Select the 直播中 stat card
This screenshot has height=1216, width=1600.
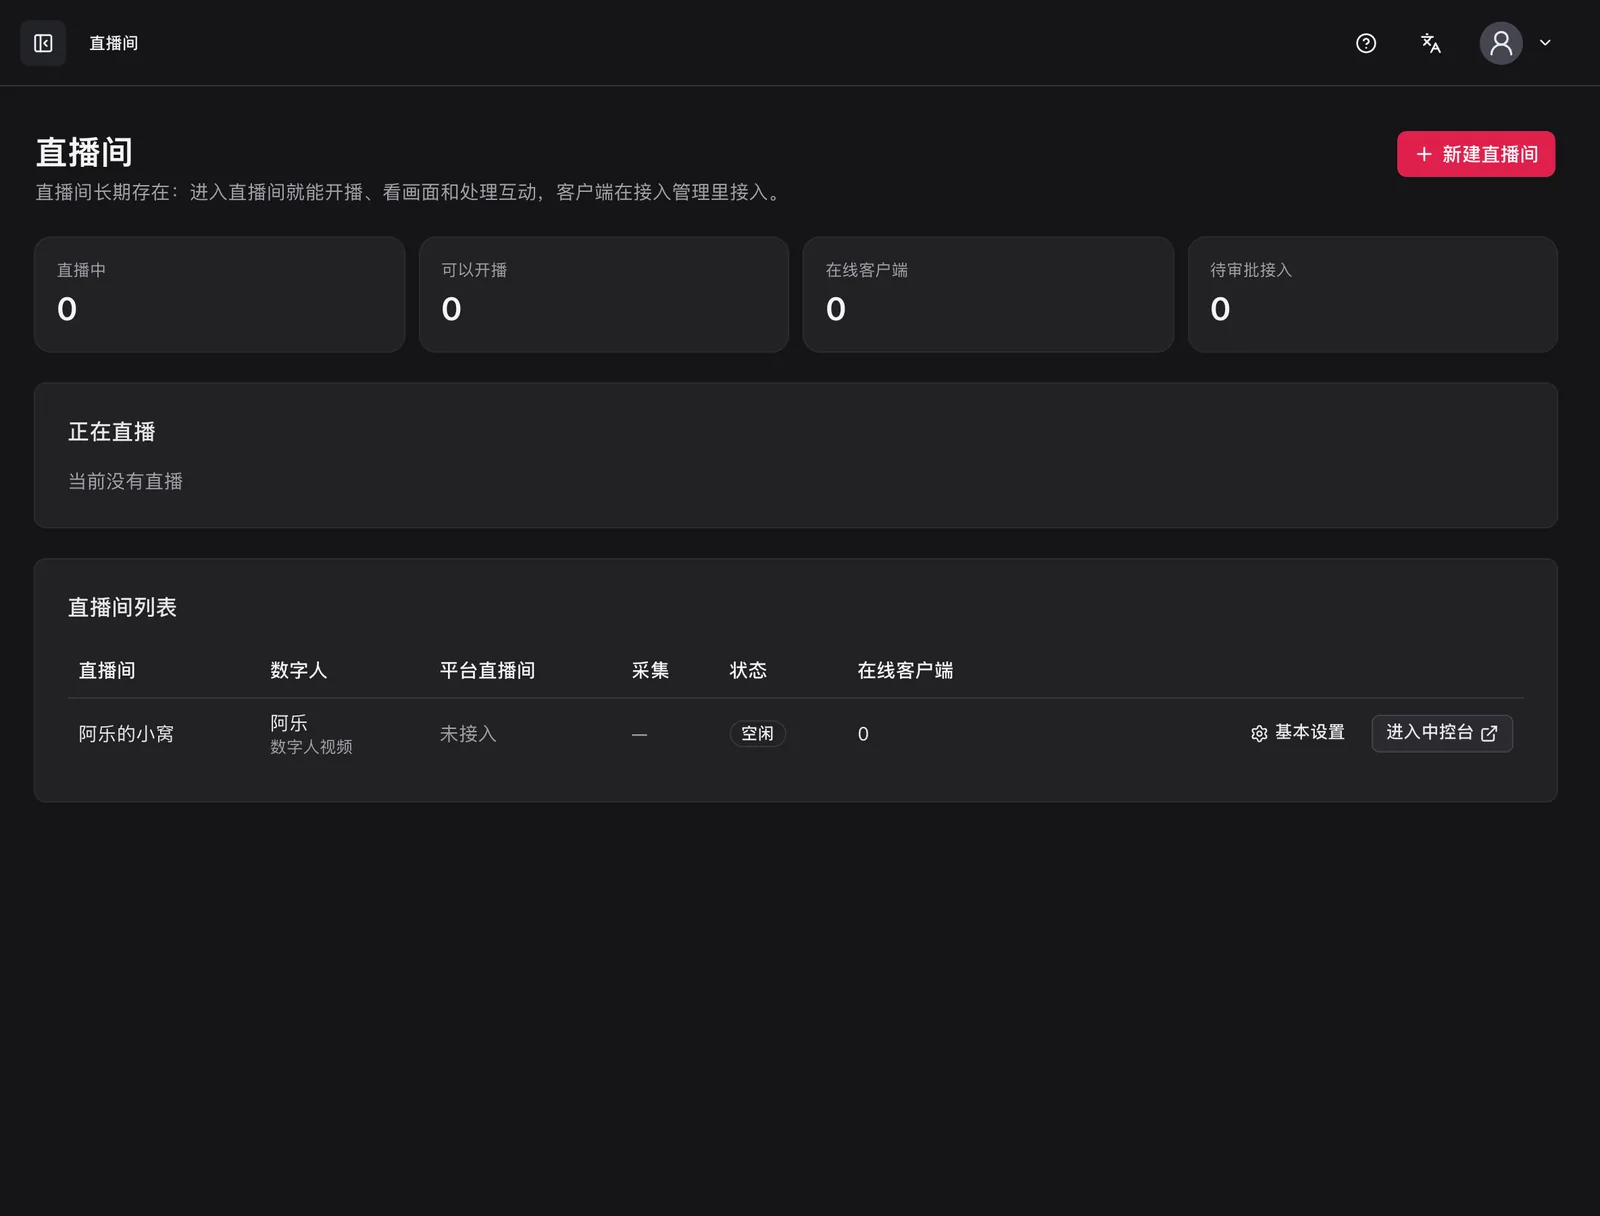[219, 294]
